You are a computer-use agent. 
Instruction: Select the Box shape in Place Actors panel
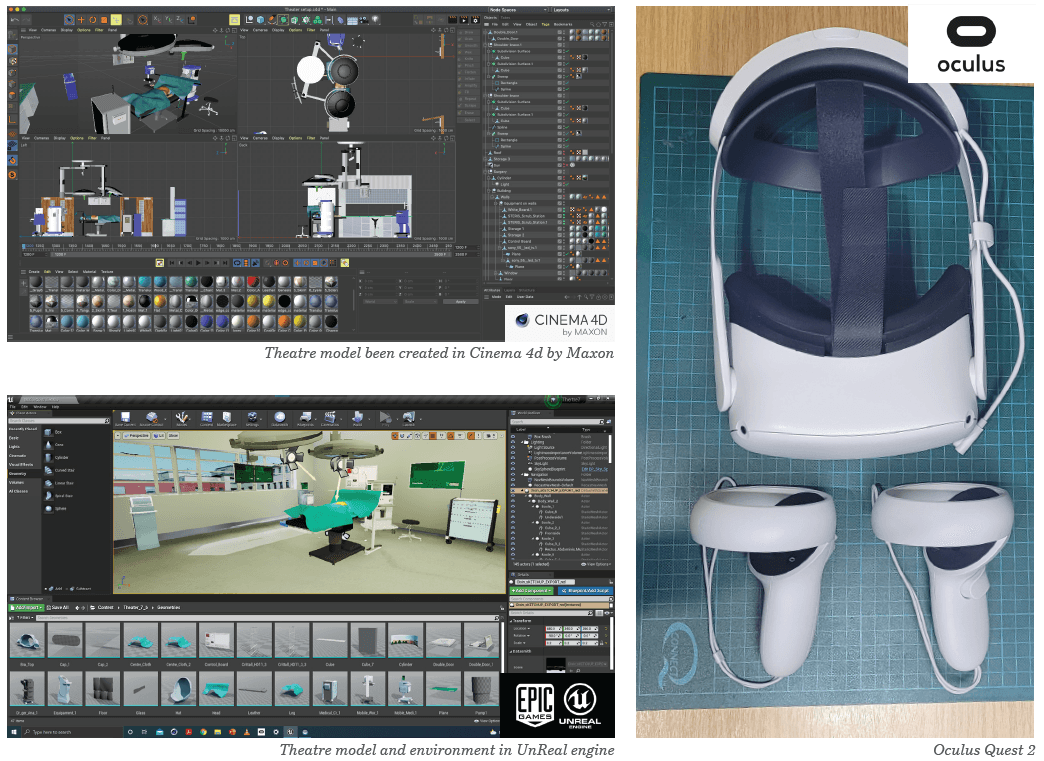coord(49,432)
